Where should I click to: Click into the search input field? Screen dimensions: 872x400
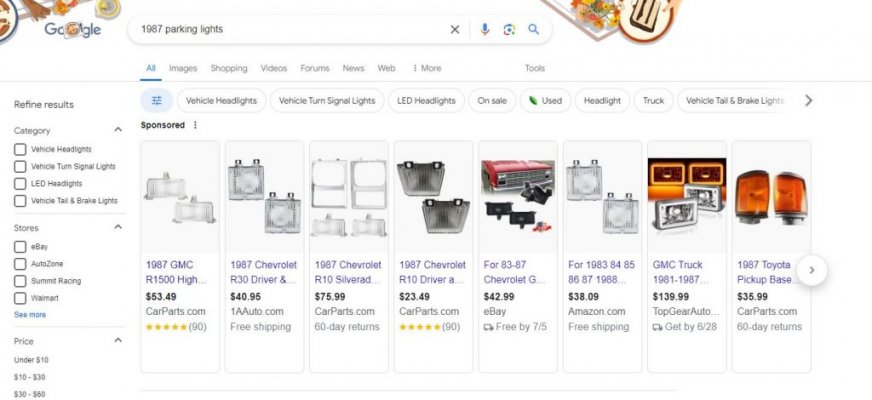(x=290, y=30)
